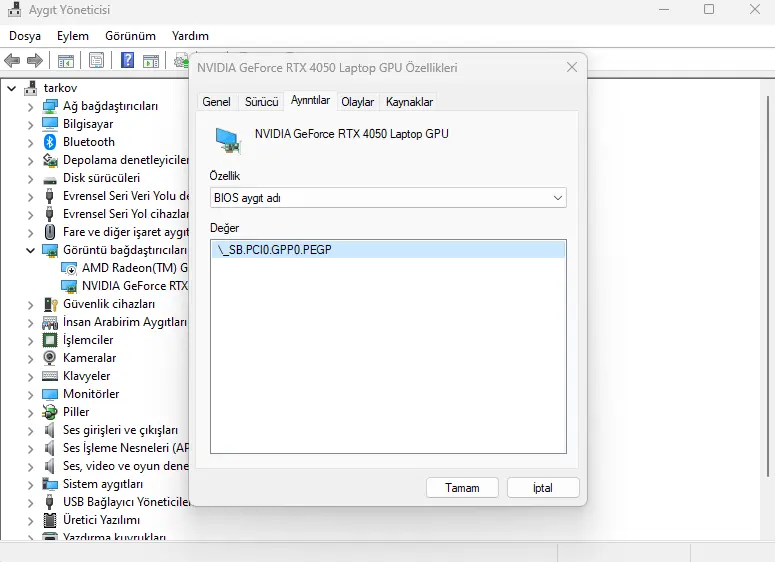Click the Bluetooth logo icon

50,142
